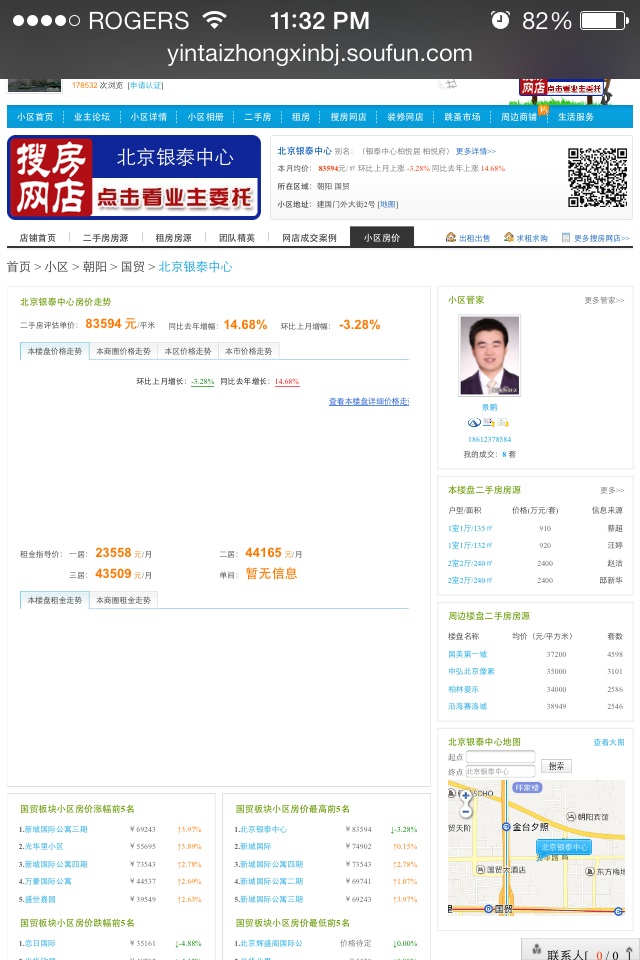Click the 搜索 map button
Viewport: 640px width, 960px height.
[x=556, y=766]
